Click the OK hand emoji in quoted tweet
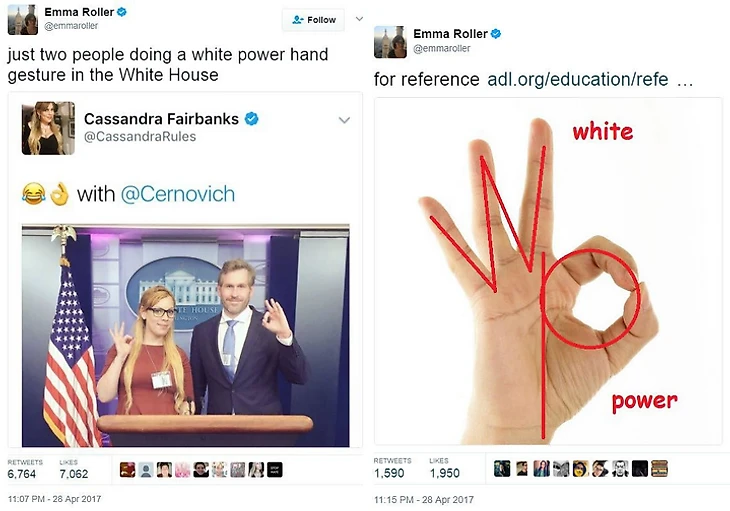 [59, 194]
